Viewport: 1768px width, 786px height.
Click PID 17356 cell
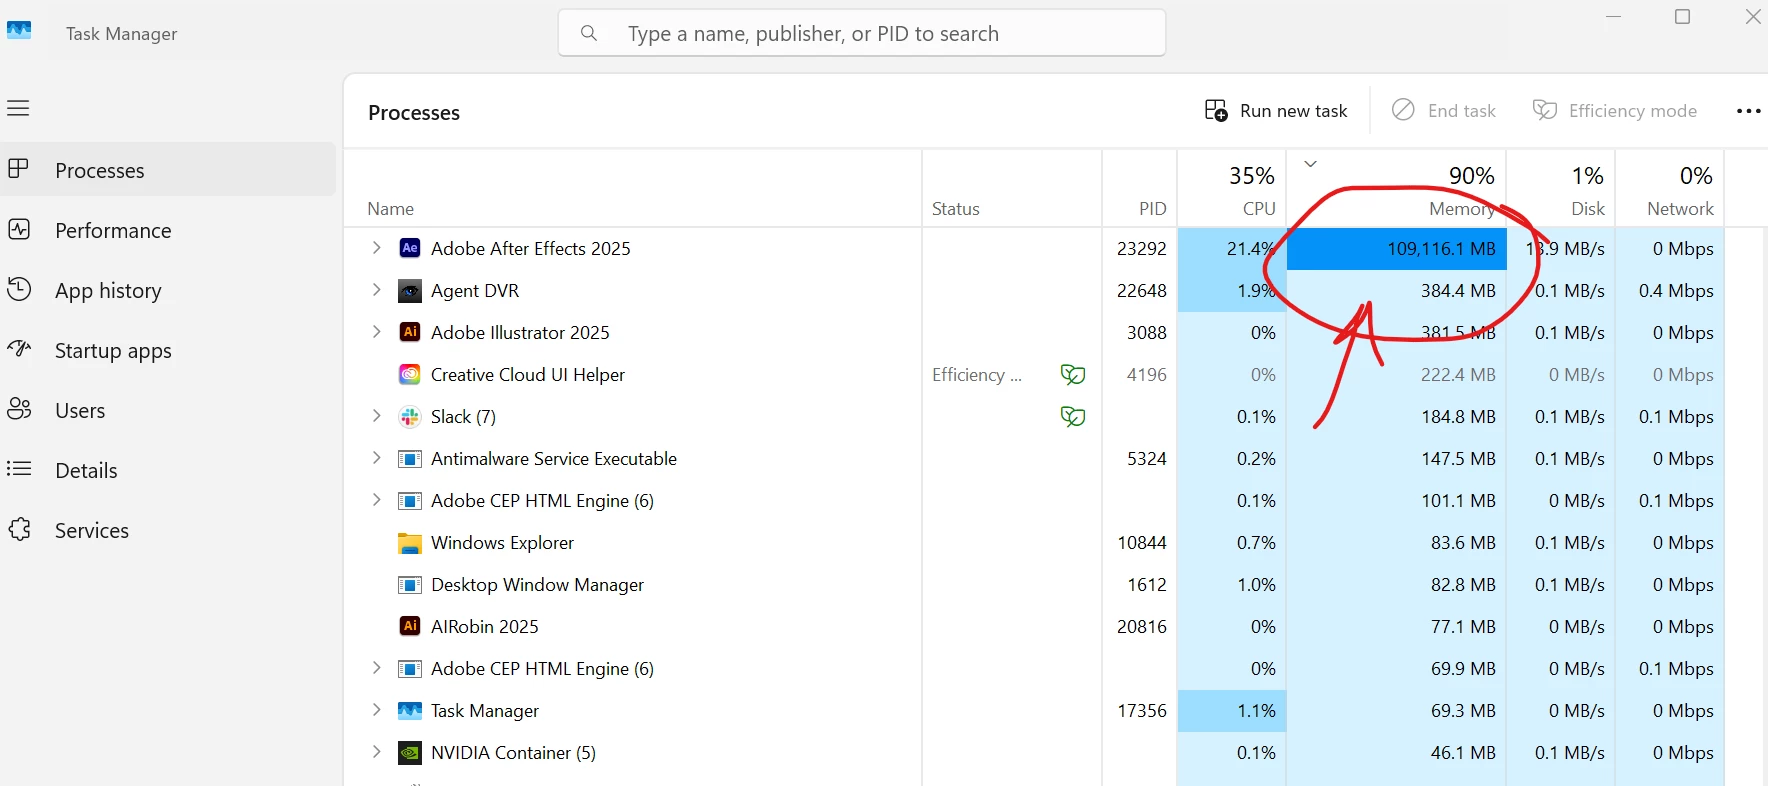pyautogui.click(x=1141, y=711)
